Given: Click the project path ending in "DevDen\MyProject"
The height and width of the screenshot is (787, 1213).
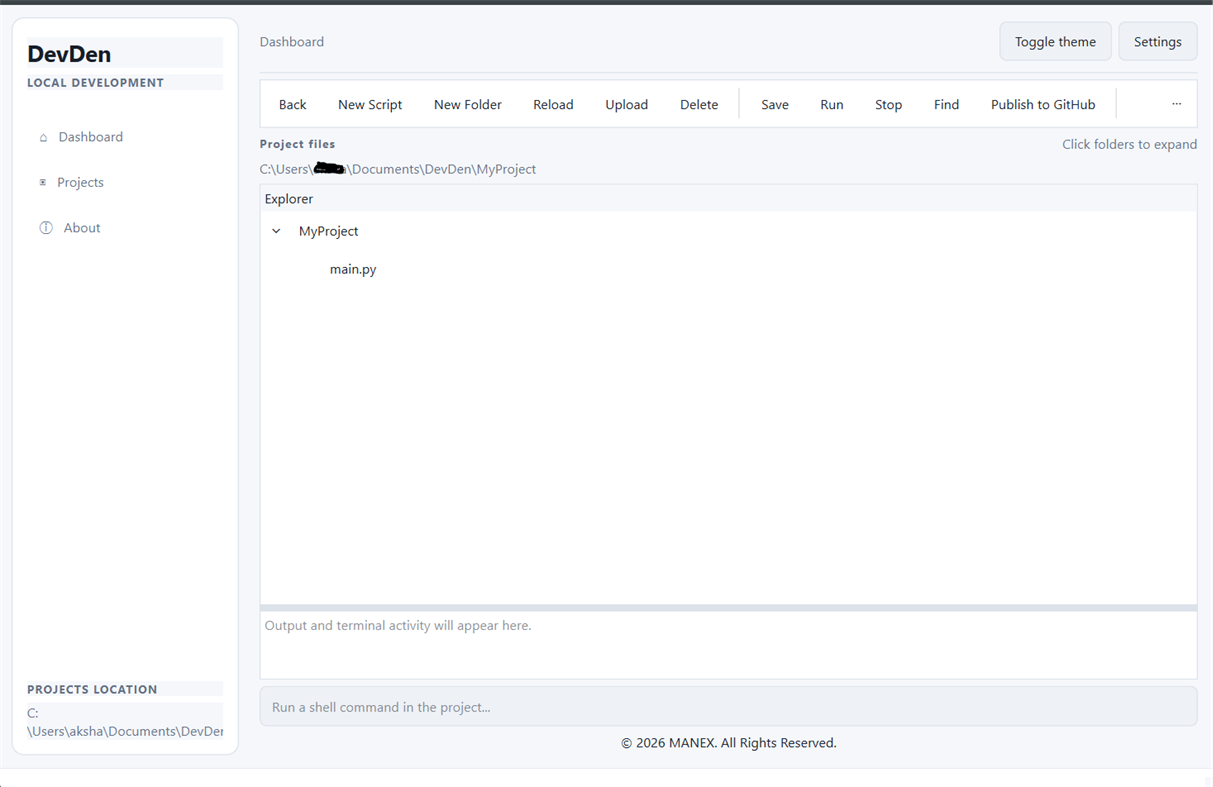Looking at the screenshot, I should pos(398,169).
